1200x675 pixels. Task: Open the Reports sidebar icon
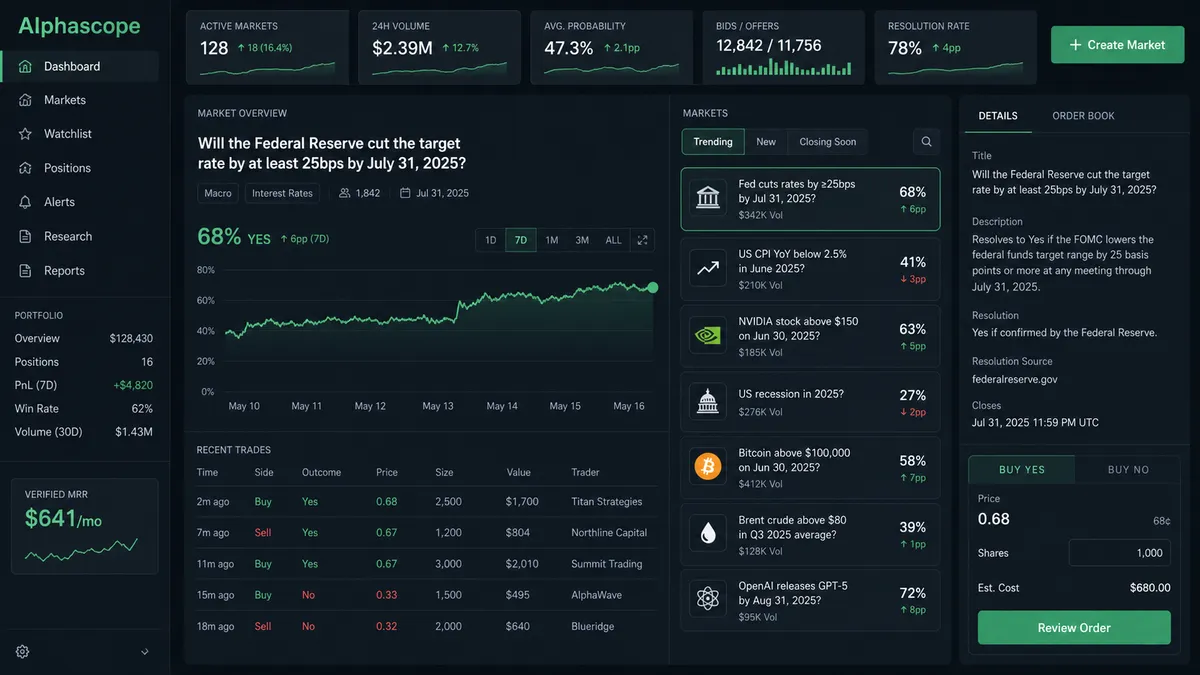(25, 270)
